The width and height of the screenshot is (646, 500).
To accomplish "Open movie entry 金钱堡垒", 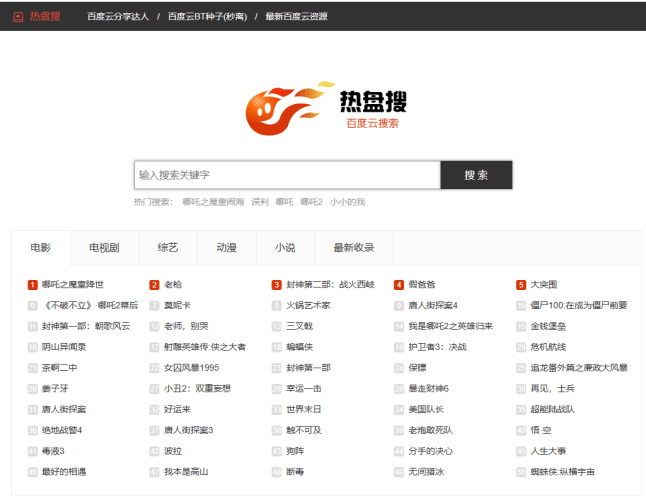I will click(x=548, y=326).
